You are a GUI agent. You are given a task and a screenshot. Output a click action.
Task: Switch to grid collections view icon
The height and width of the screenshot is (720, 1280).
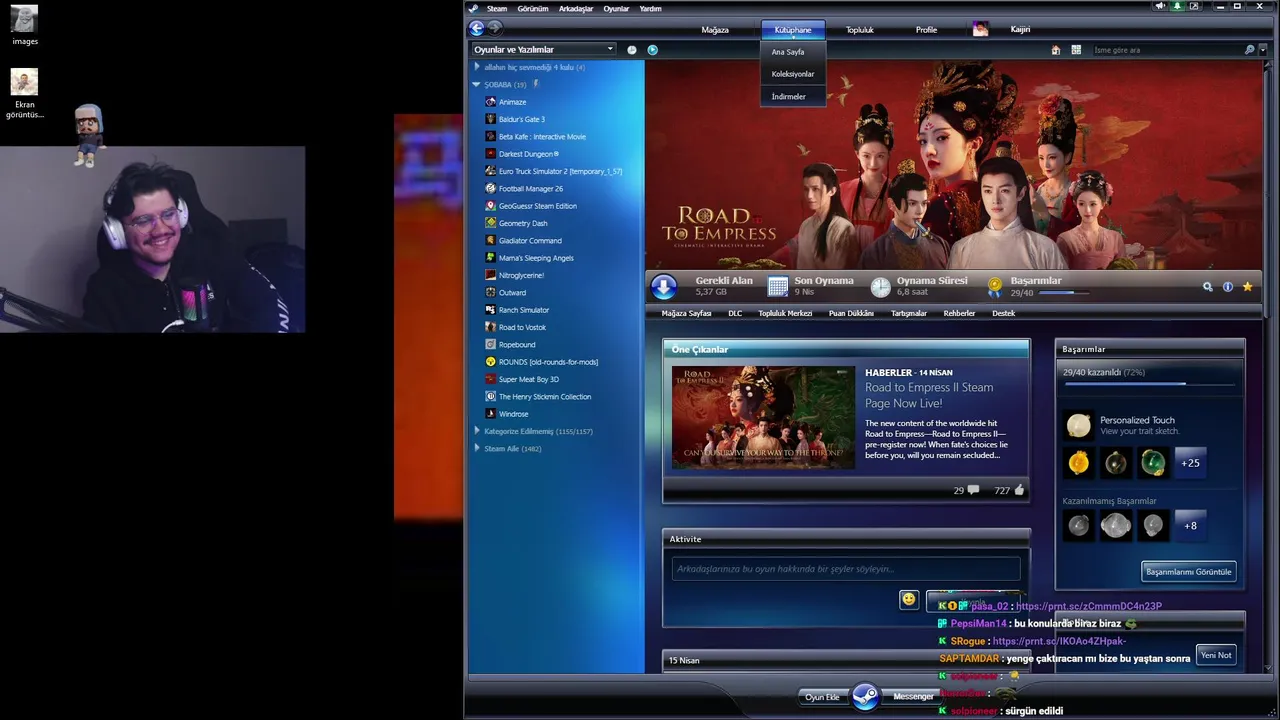point(1076,50)
